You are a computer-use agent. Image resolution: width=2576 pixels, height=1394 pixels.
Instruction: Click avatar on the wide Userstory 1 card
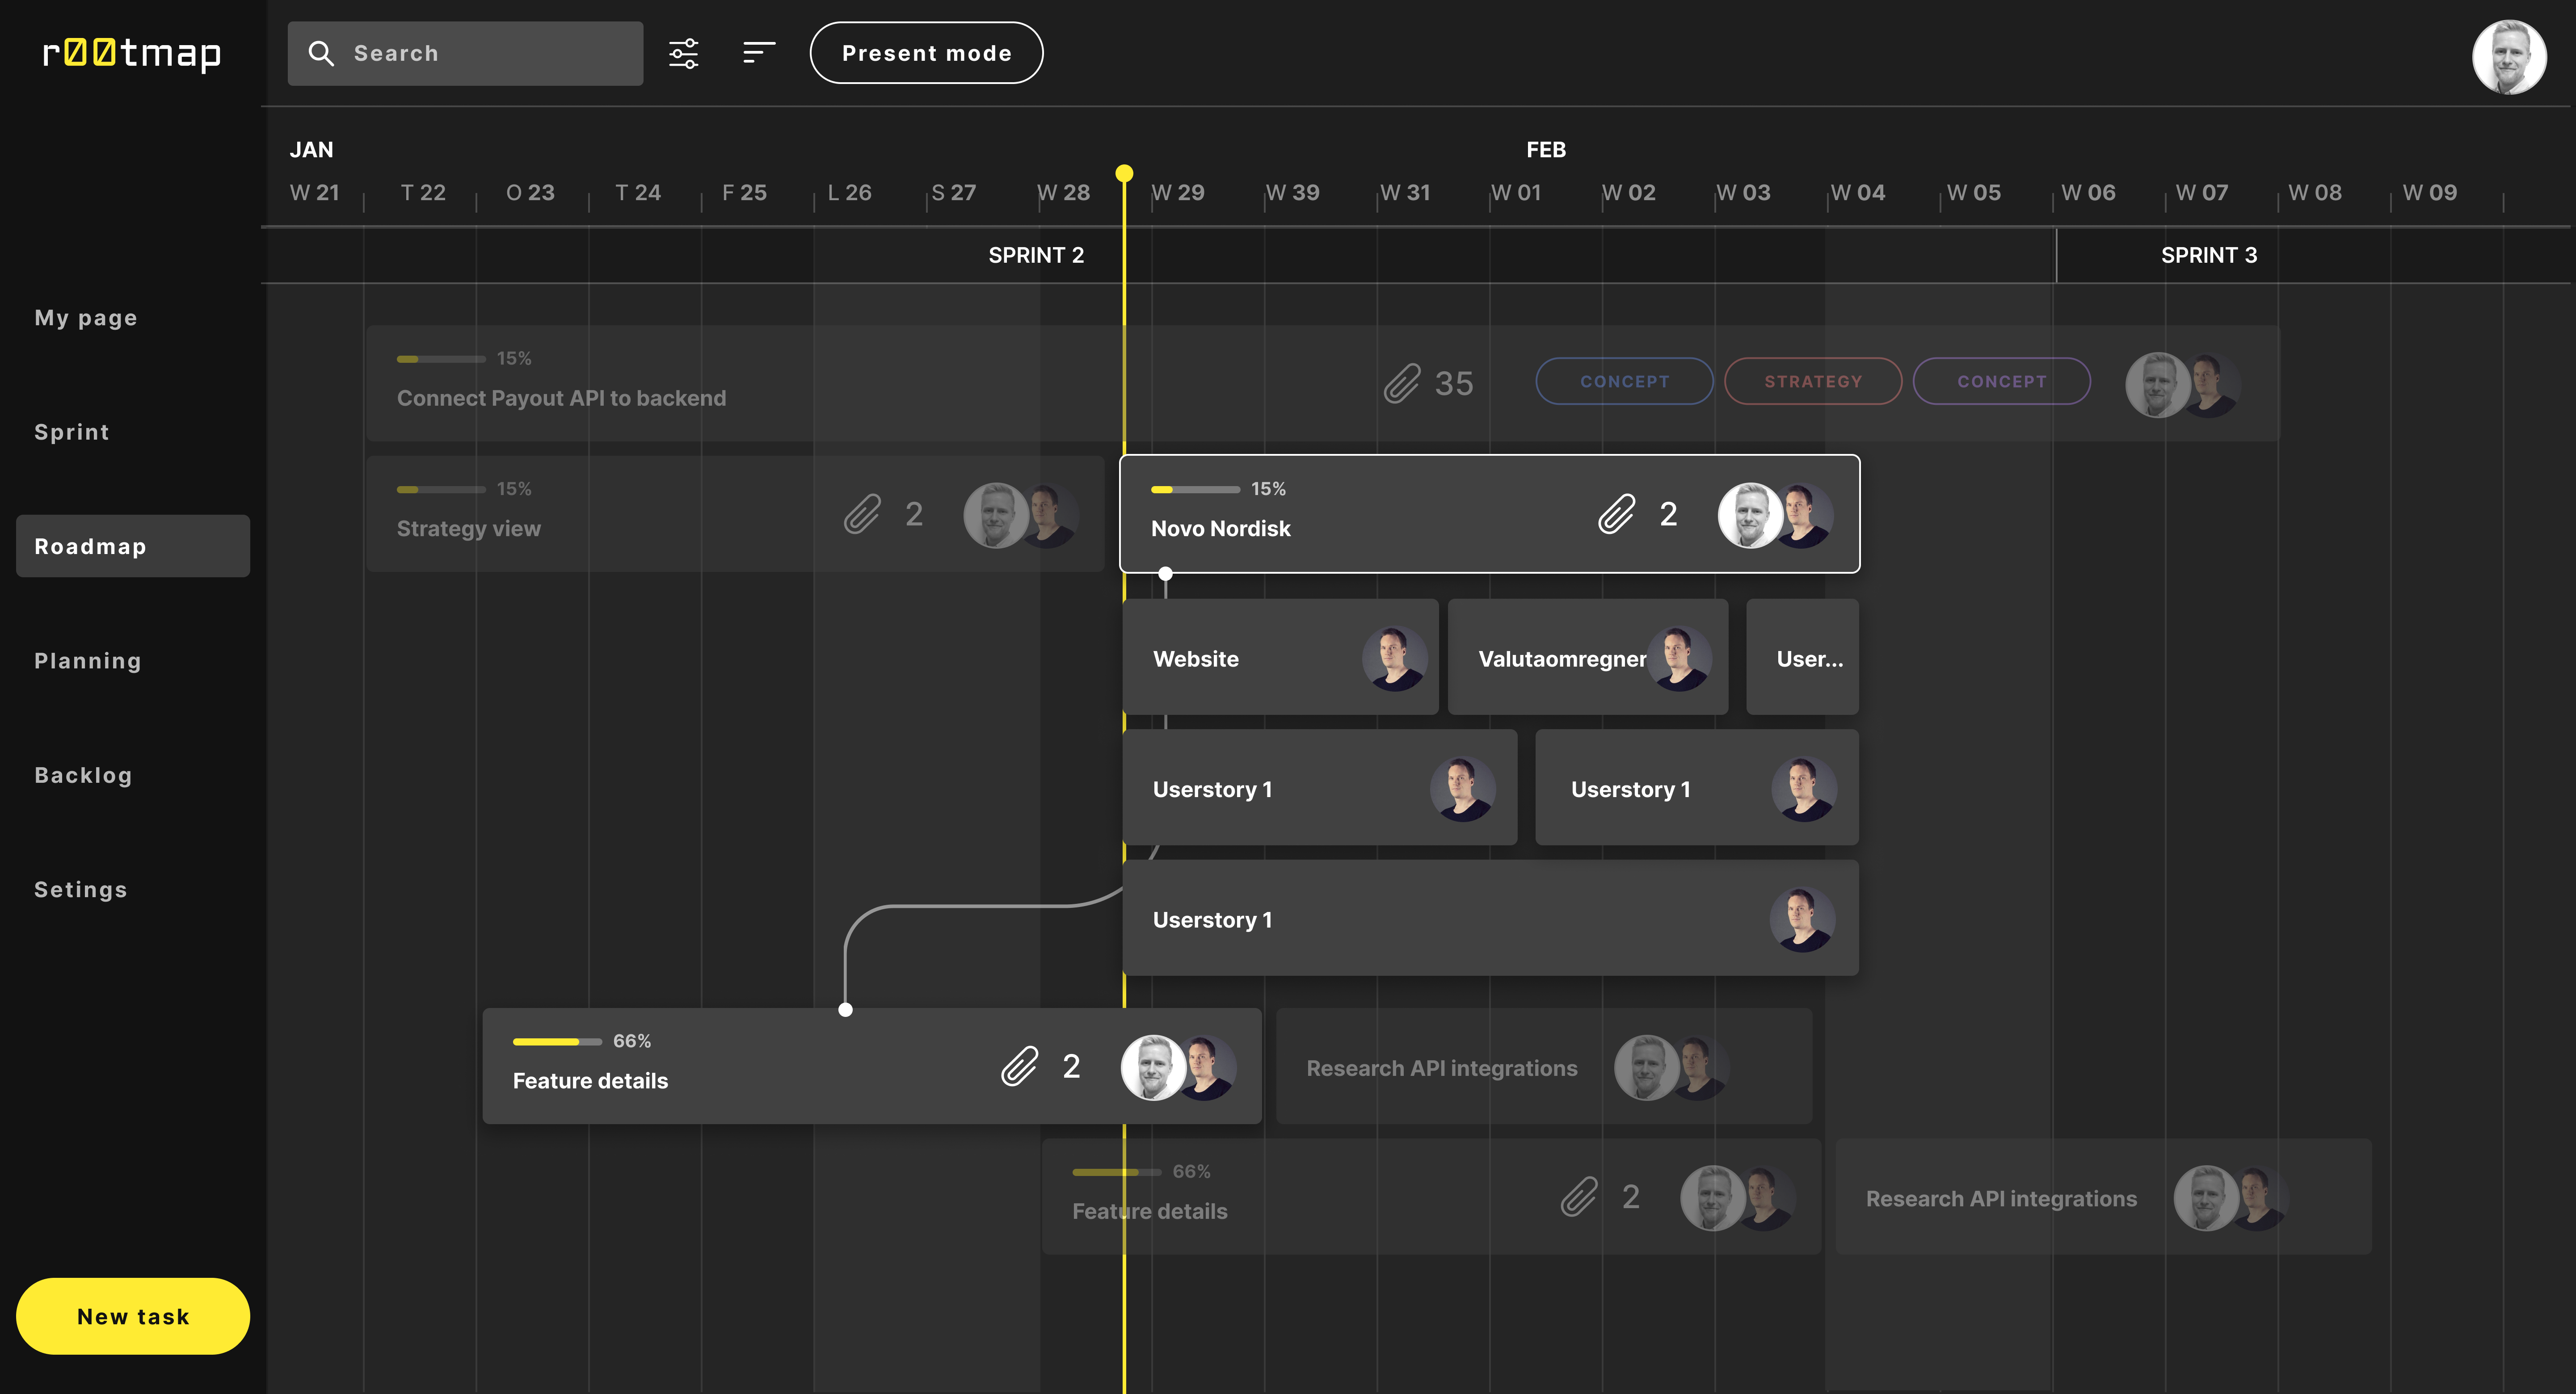1802,920
